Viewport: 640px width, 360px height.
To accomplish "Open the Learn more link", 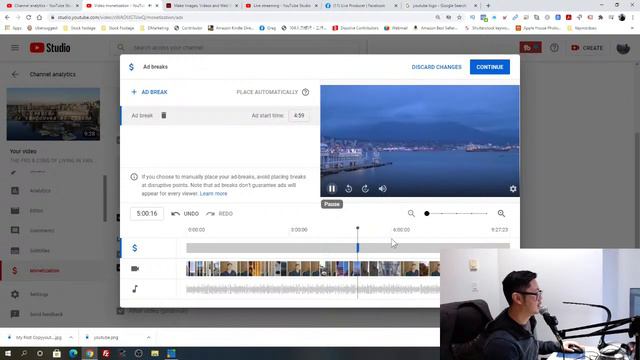I will (x=213, y=193).
